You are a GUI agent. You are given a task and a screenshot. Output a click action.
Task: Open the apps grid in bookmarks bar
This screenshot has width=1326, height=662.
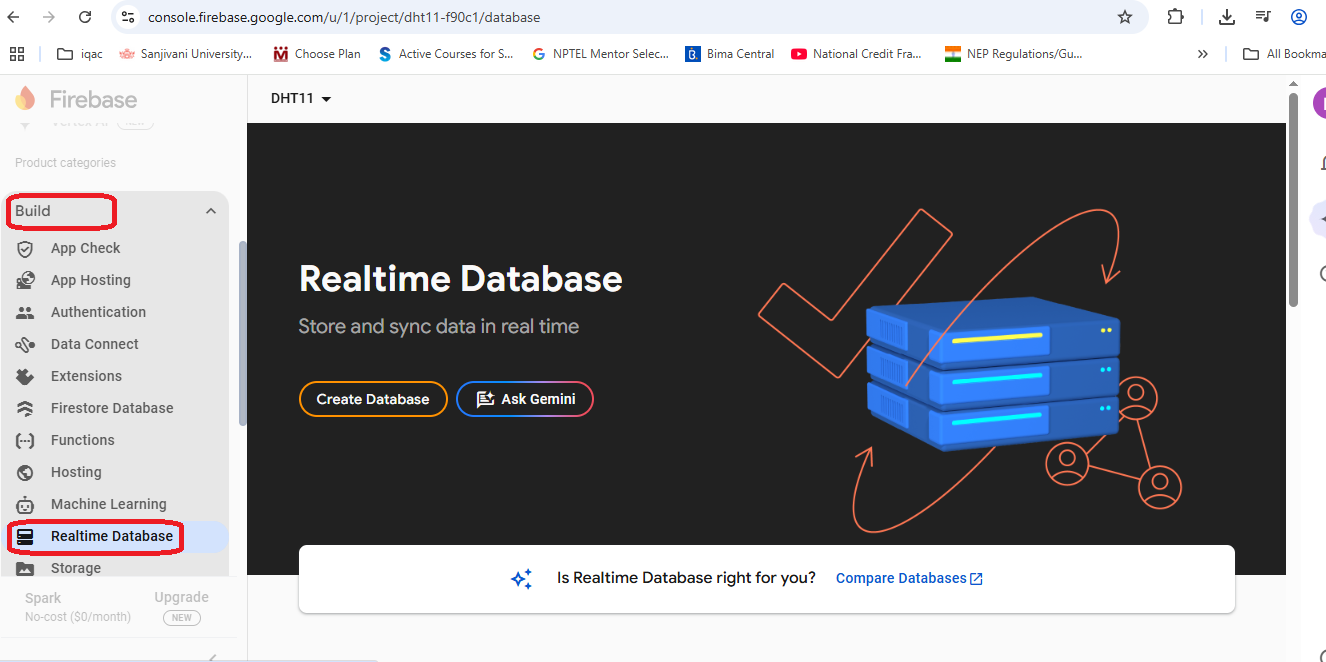tap(16, 54)
